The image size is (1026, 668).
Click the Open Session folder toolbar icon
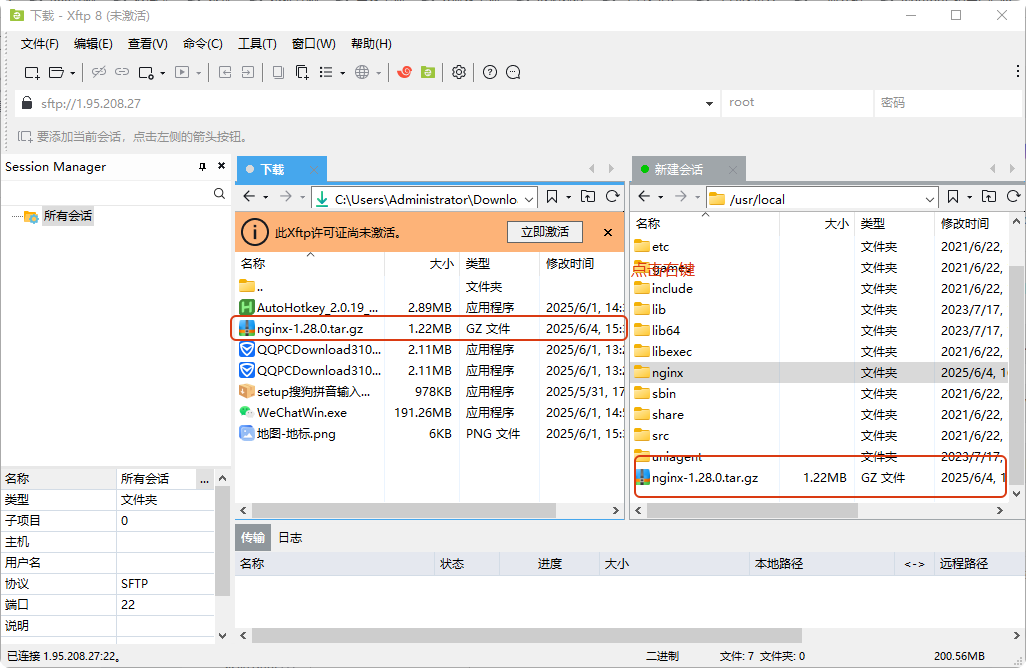tap(57, 73)
